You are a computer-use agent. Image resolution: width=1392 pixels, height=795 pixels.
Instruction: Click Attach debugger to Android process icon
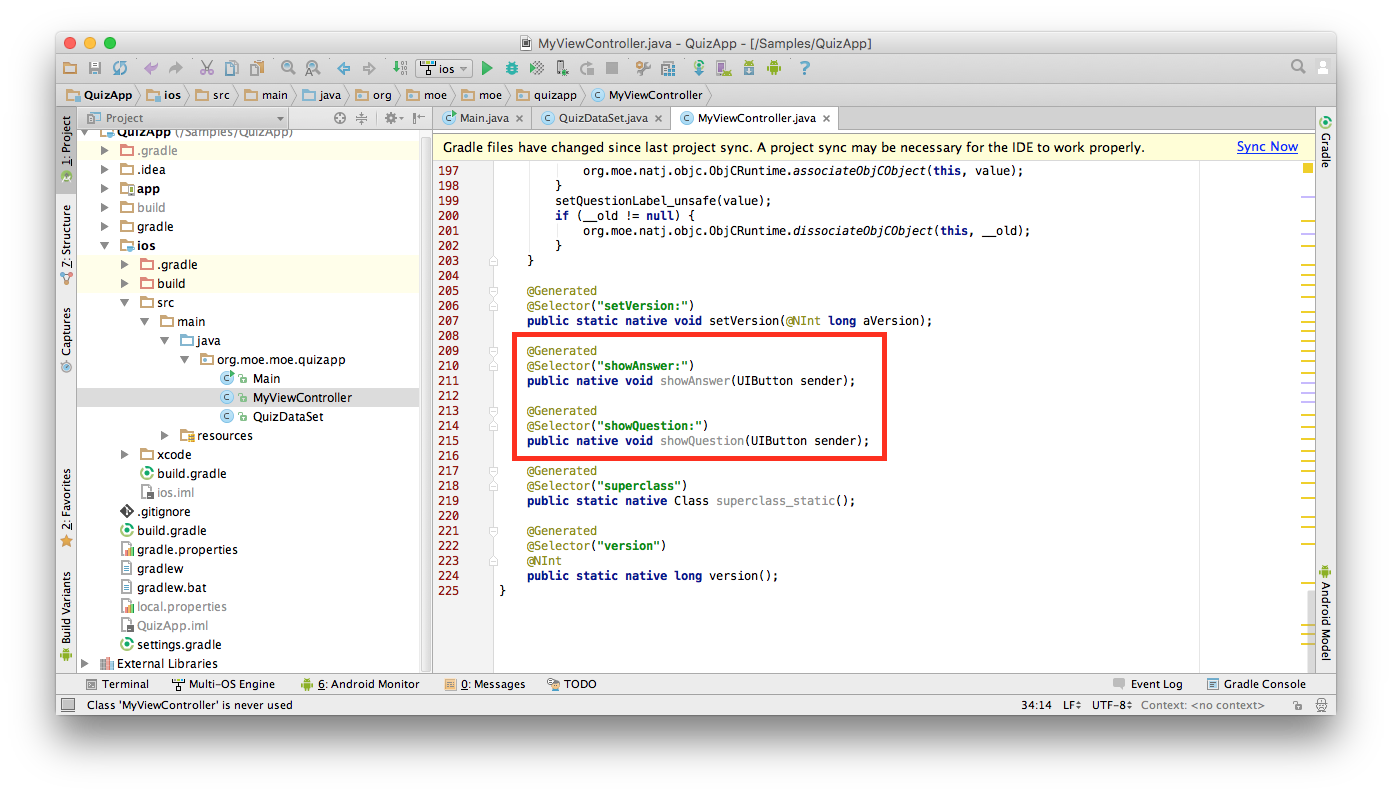point(562,68)
